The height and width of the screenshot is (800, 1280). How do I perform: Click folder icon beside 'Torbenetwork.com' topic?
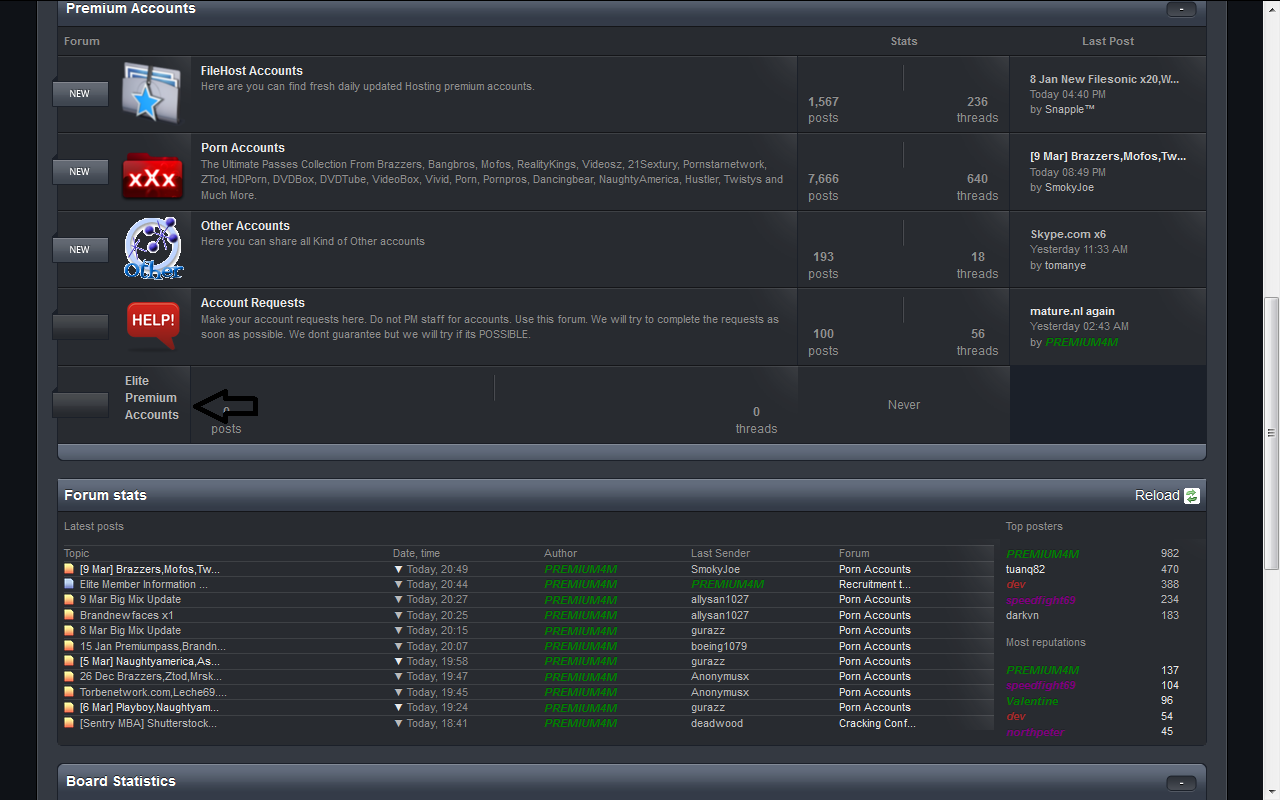click(69, 692)
